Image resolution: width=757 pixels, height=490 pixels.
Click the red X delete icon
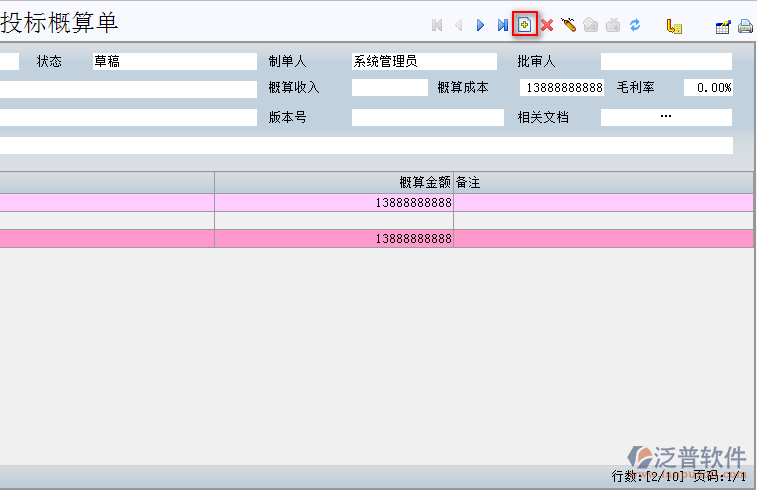point(547,25)
